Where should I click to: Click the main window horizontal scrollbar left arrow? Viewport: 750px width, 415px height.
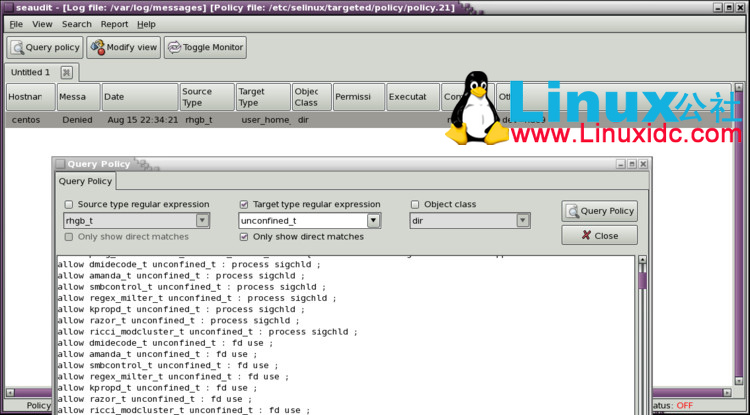10,393
